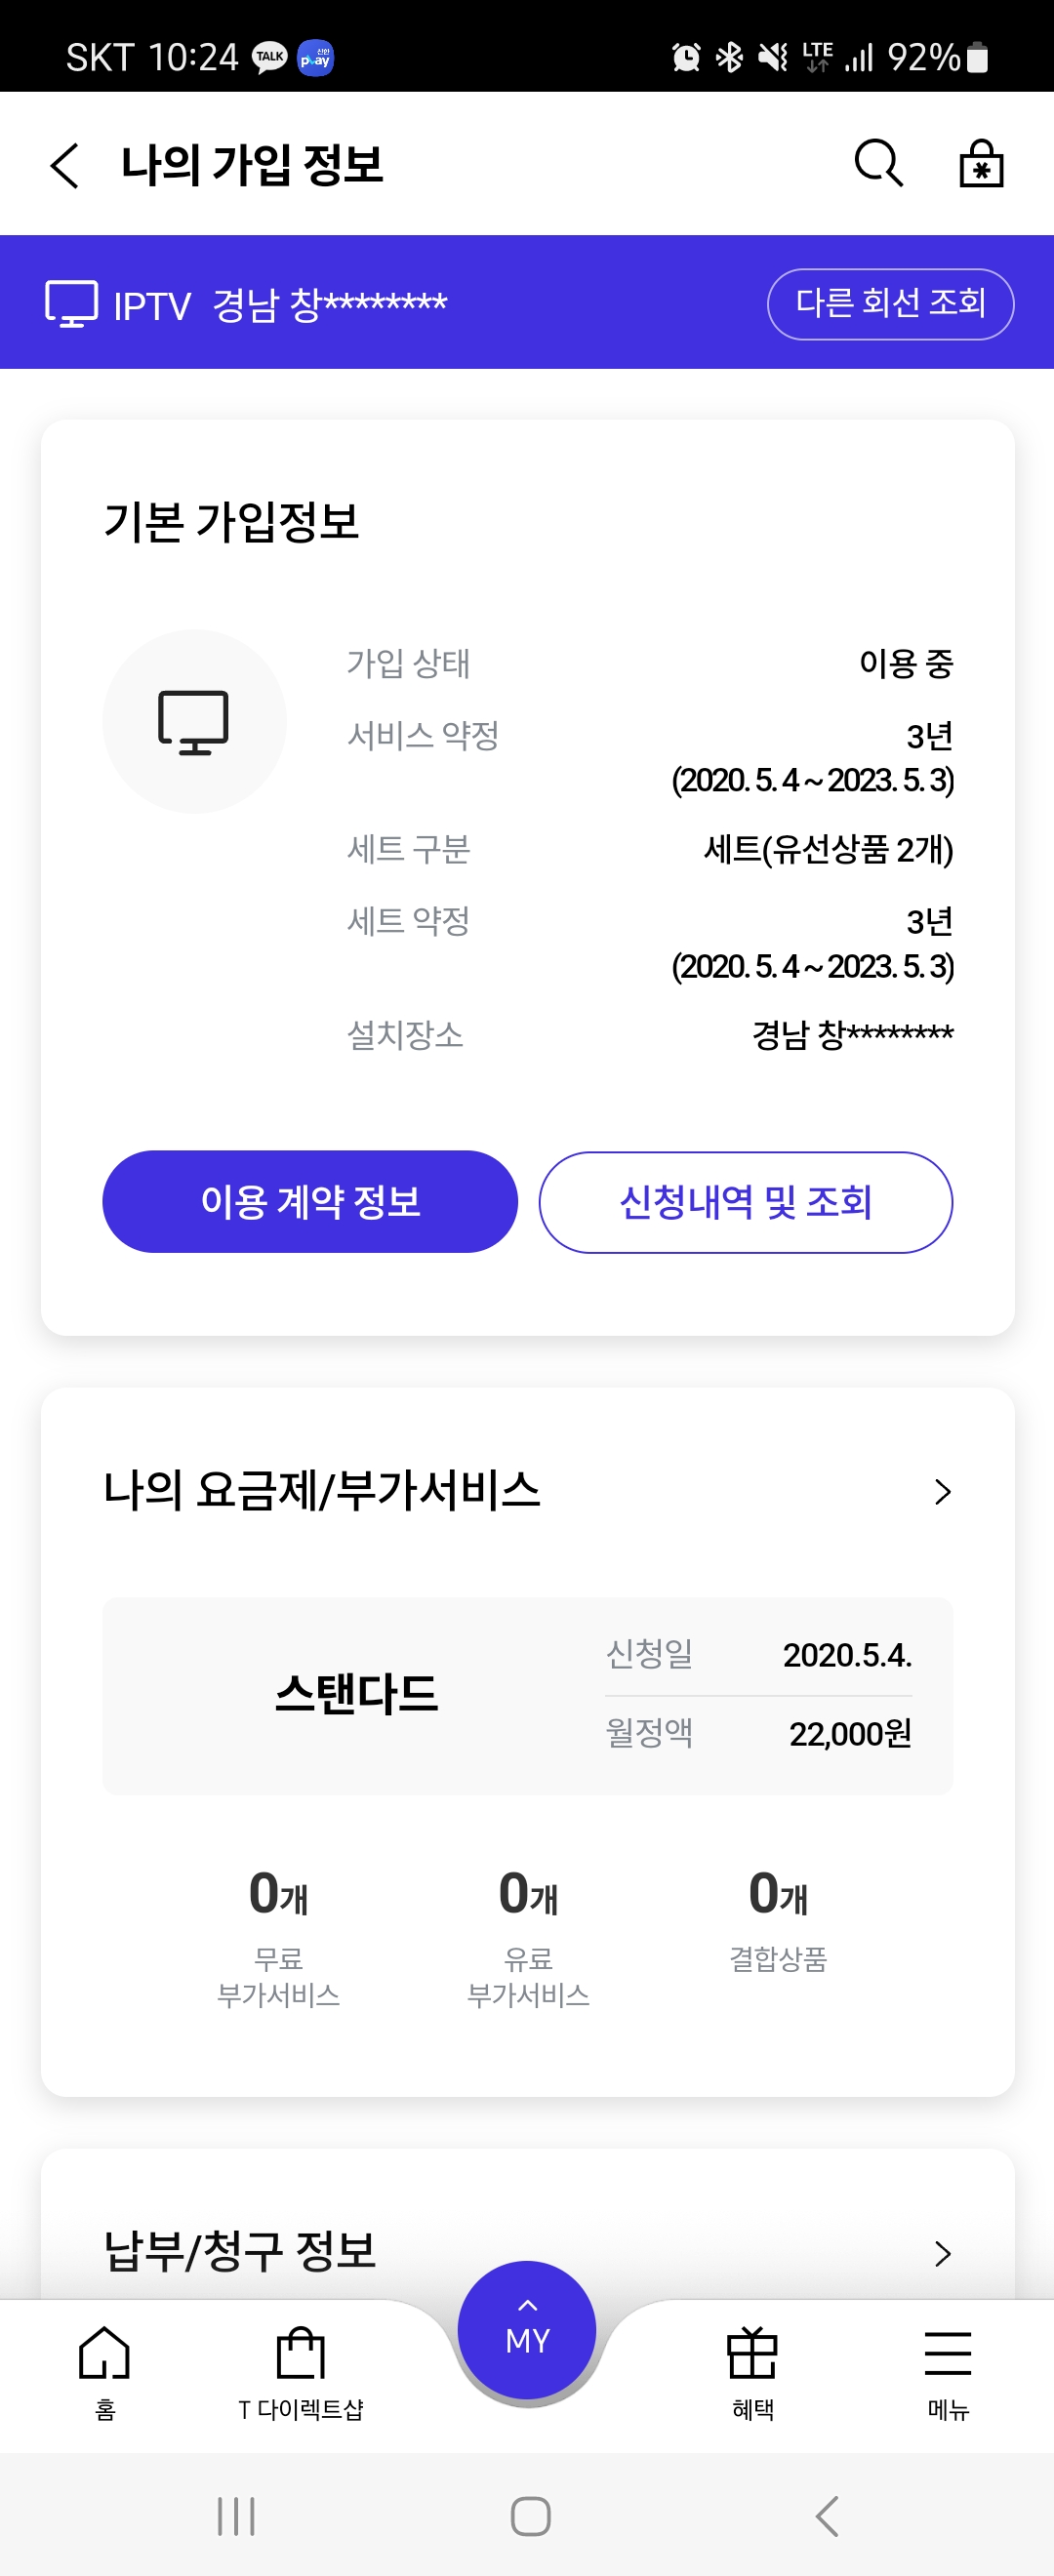Open the 메뉴 hamburger menu
Viewport: 1054px width, 2576px height.
point(948,2373)
